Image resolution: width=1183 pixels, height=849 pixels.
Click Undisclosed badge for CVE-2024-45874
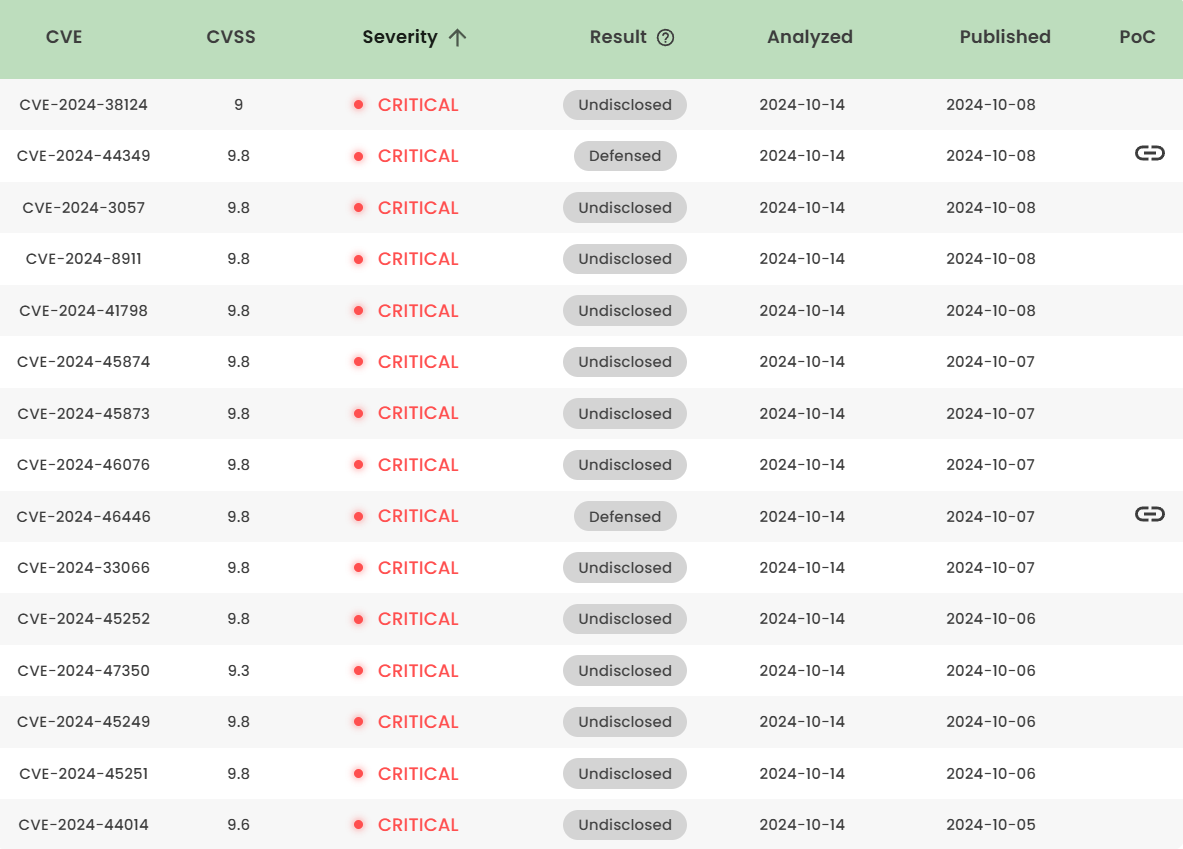pos(625,362)
